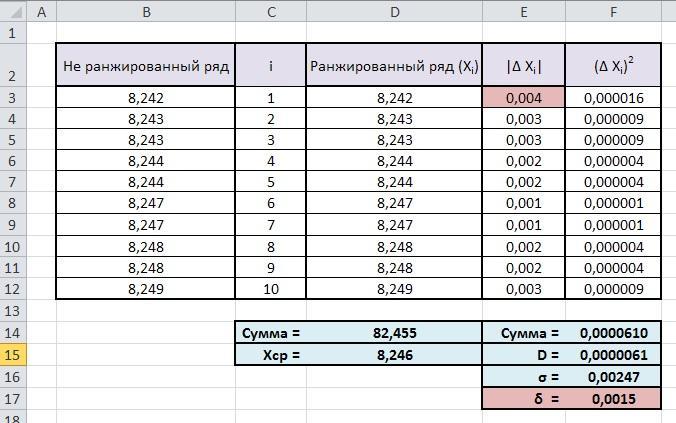
Task: Select index cell with value 6
Action: click(x=271, y=203)
